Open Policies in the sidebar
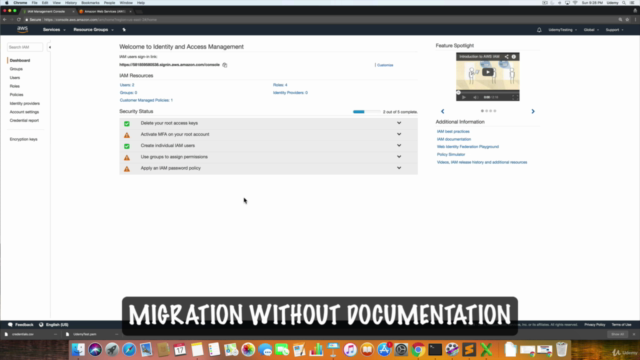 pos(16,95)
